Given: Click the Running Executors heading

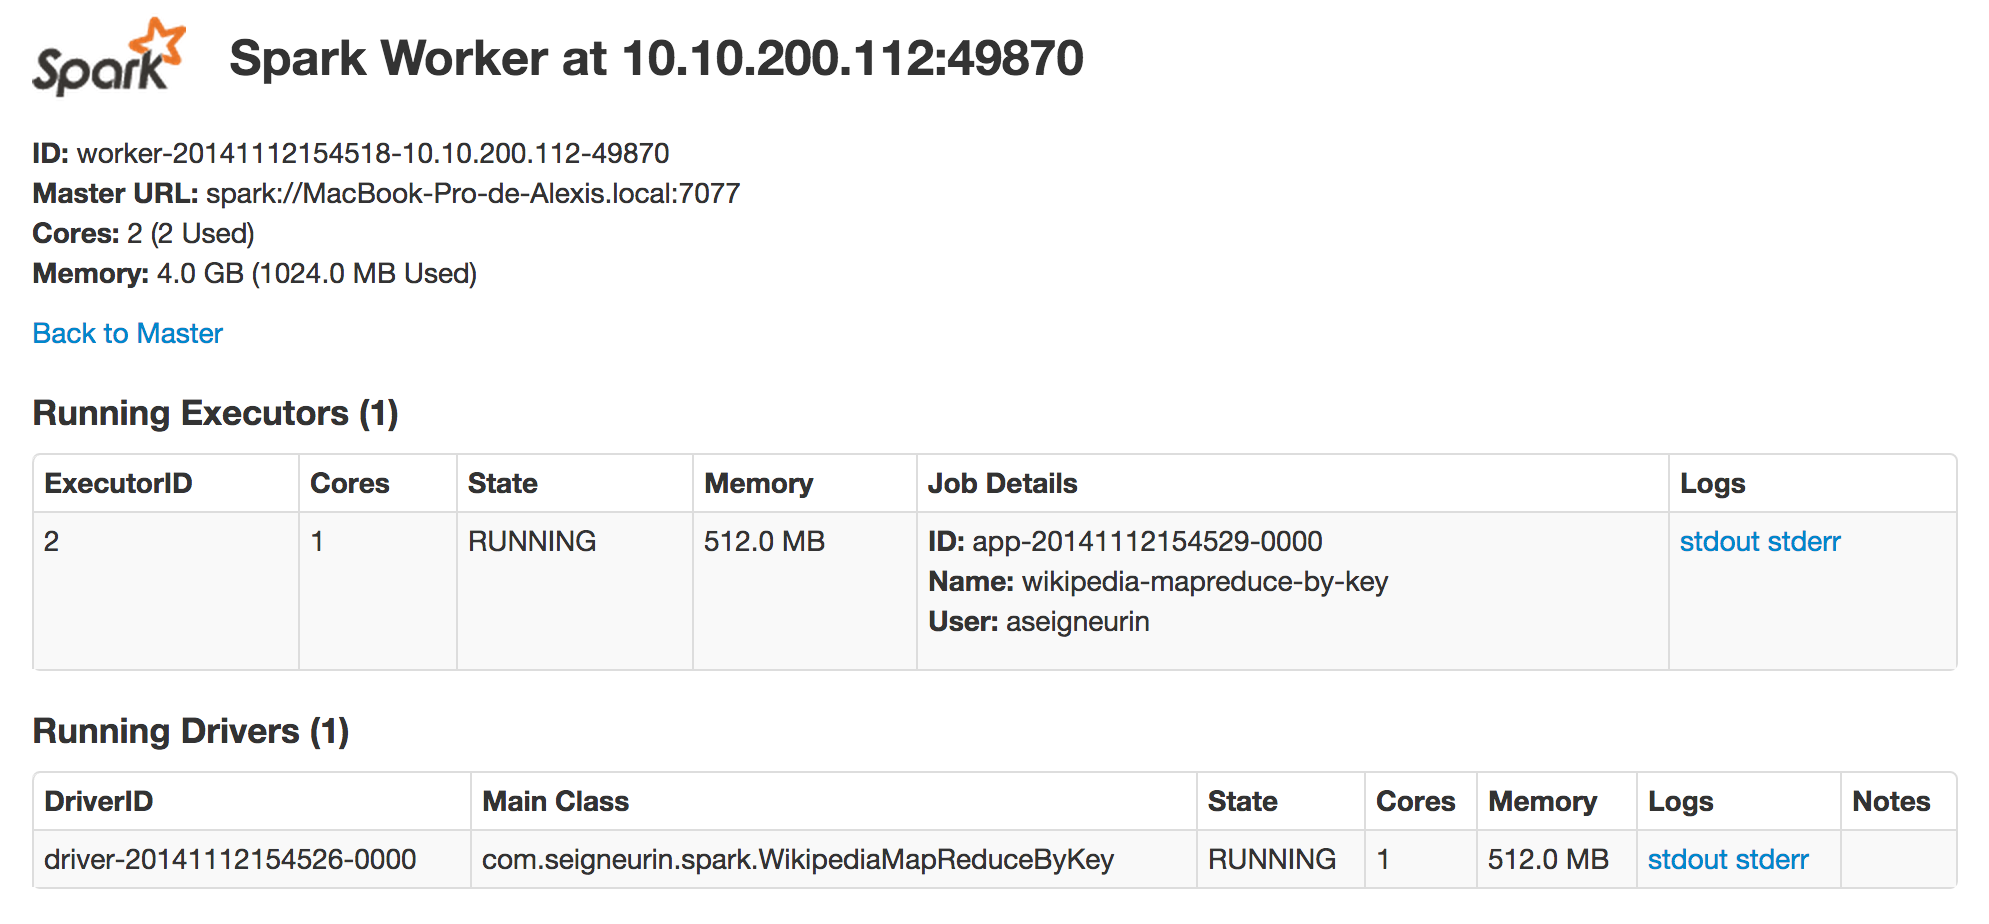Looking at the screenshot, I should point(215,413).
